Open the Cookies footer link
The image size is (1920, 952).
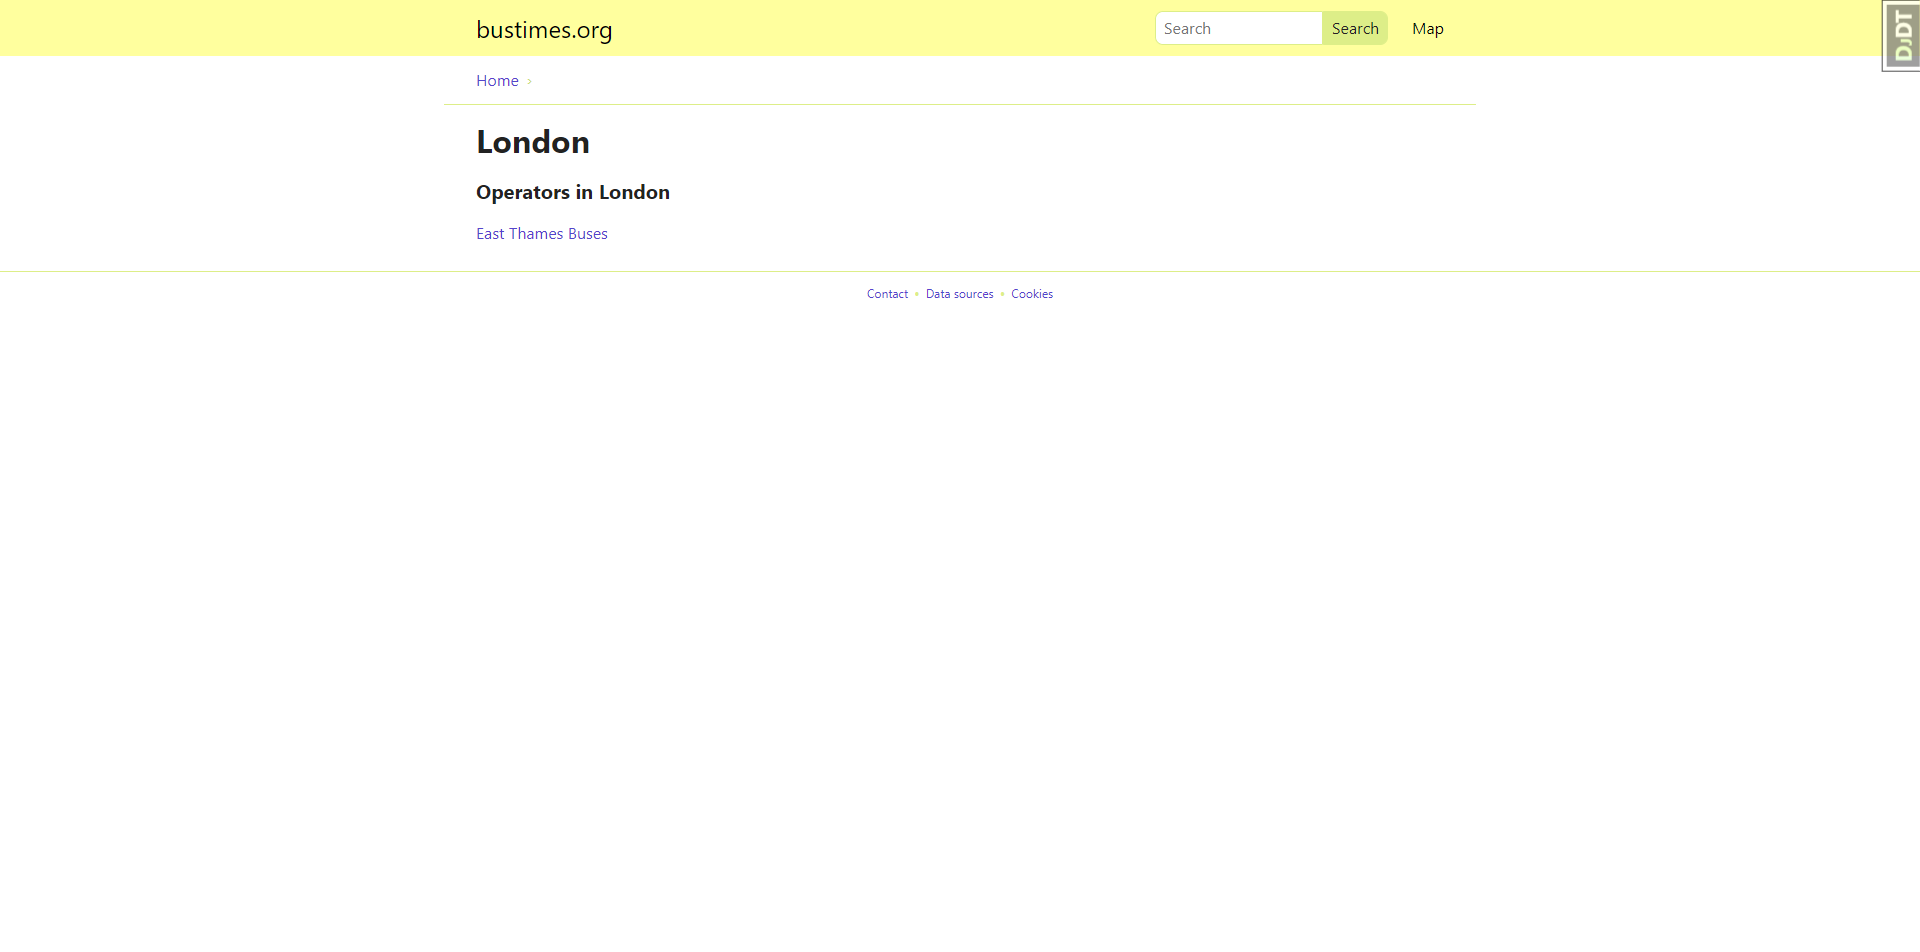(x=1031, y=294)
